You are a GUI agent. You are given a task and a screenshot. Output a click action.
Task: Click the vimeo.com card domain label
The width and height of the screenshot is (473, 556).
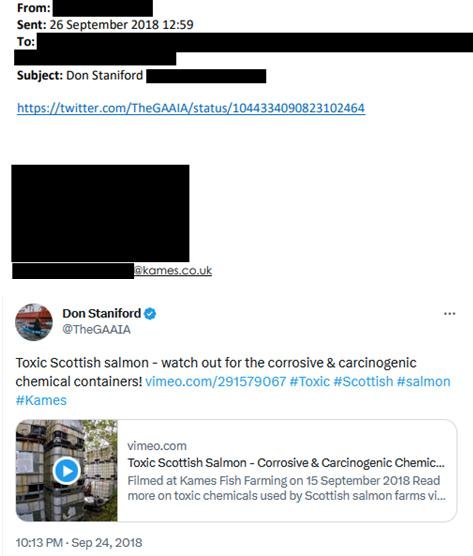tap(157, 446)
